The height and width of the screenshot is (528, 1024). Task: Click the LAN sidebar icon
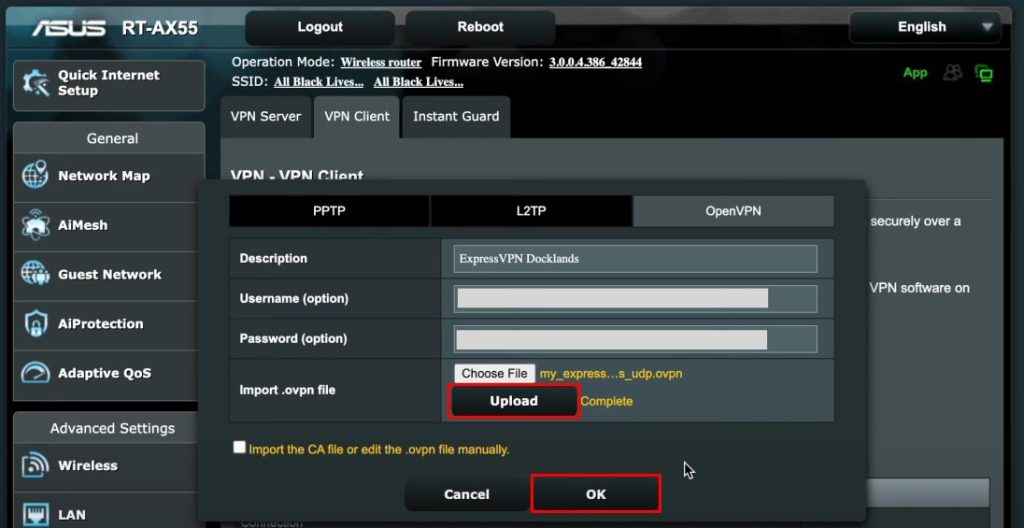(x=35, y=514)
